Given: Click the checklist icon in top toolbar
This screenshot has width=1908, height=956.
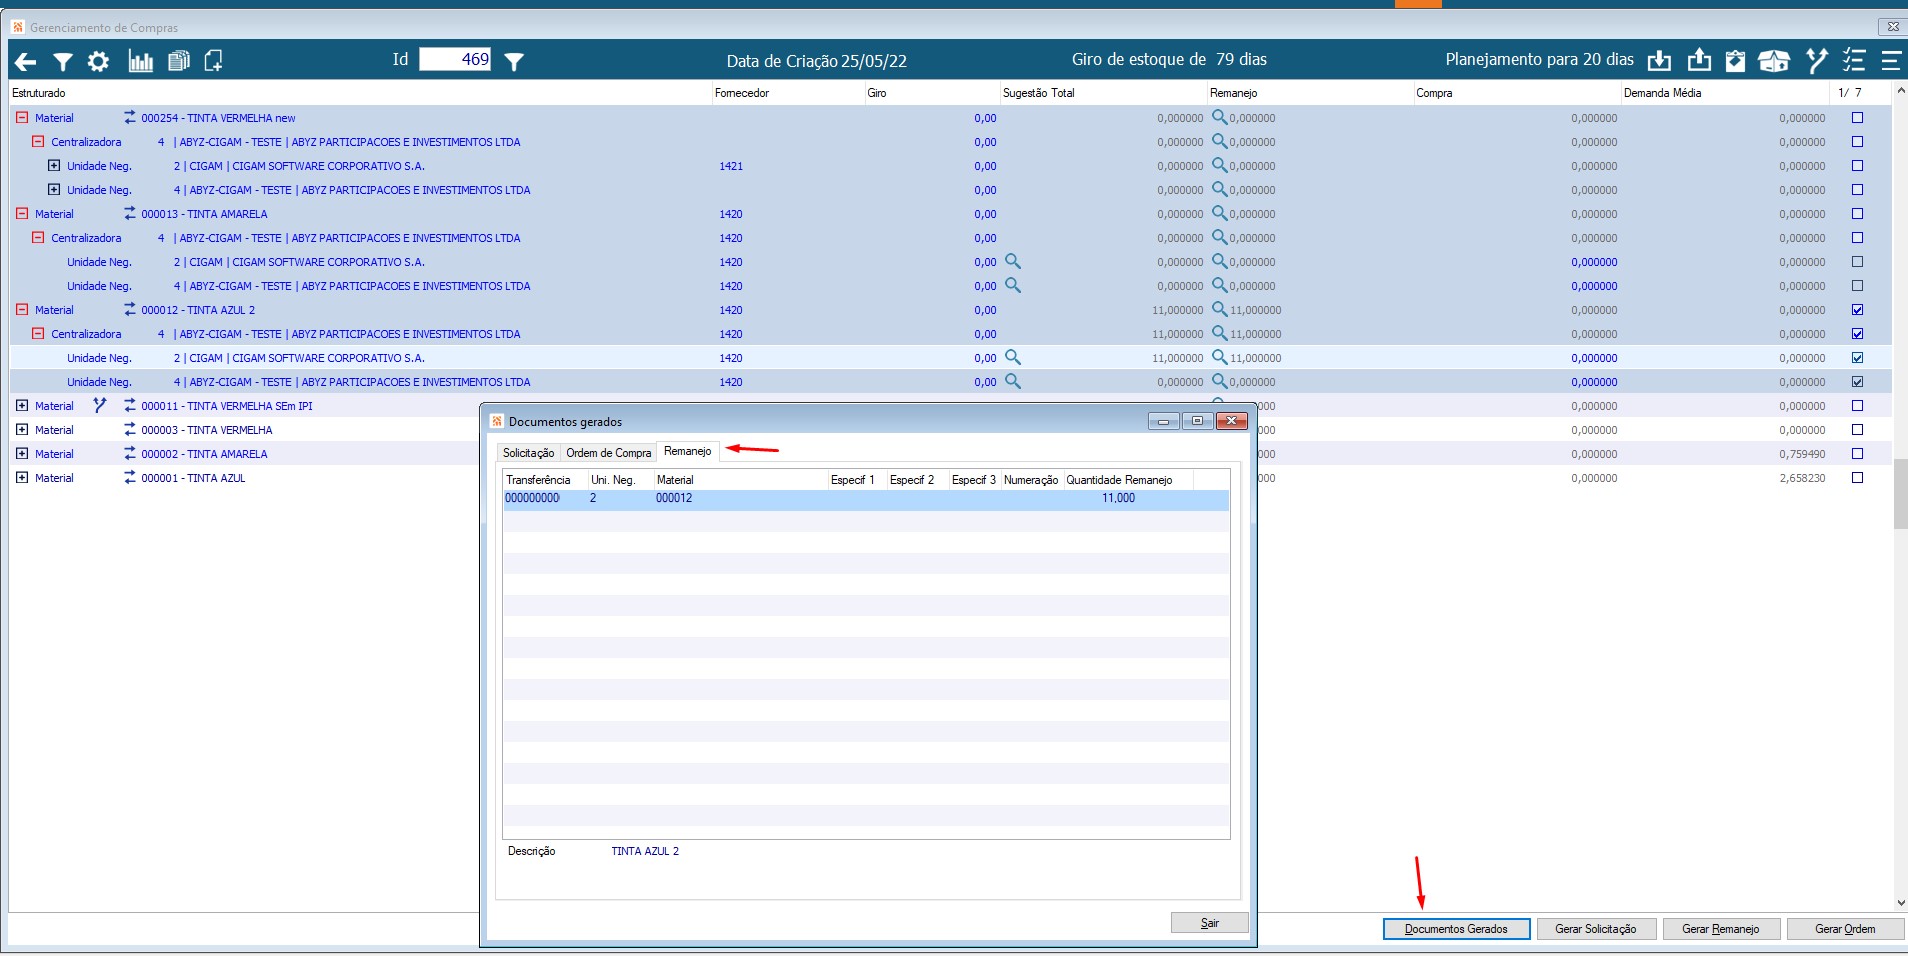Looking at the screenshot, I should pyautogui.click(x=1854, y=61).
